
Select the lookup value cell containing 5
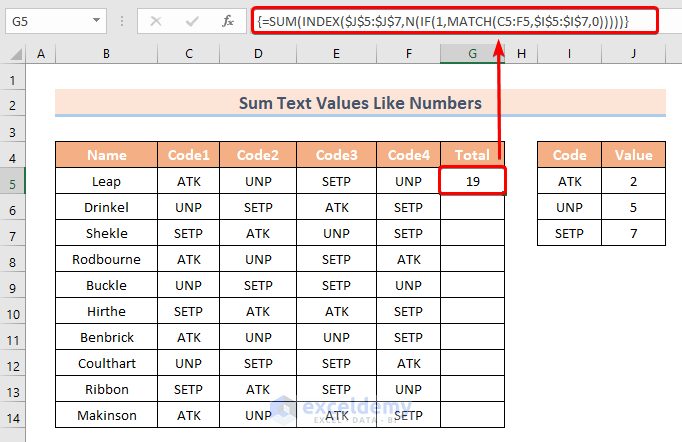click(633, 207)
